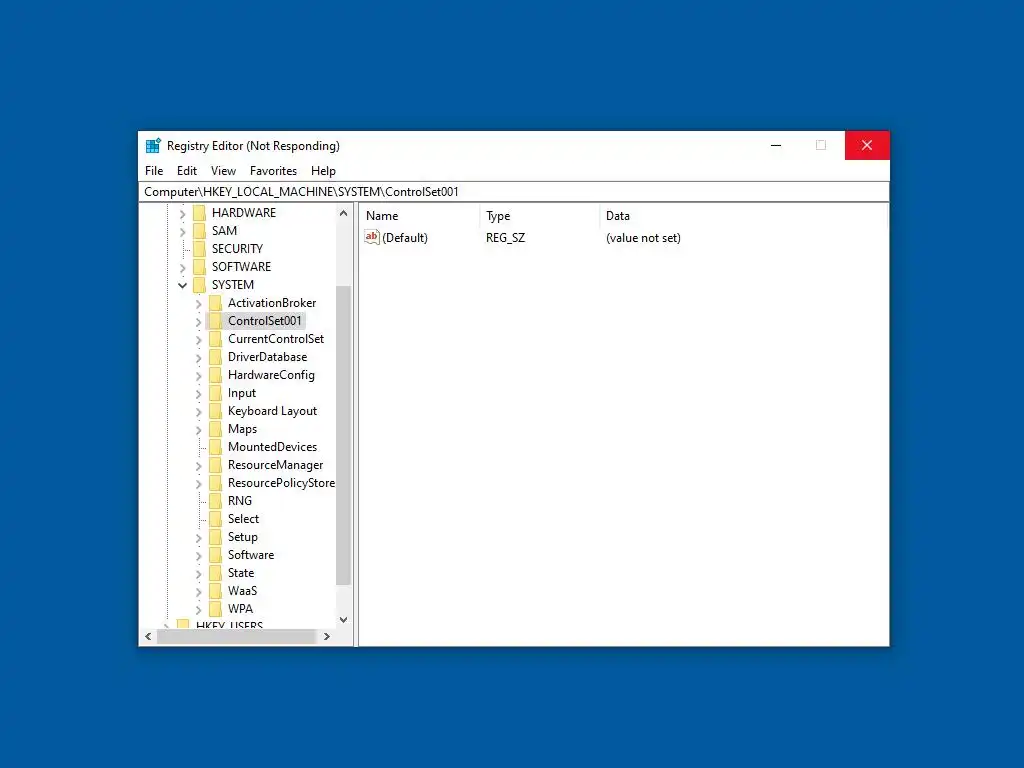1024x768 pixels.
Task: Click the HardwareConfig folder icon
Action: point(216,375)
